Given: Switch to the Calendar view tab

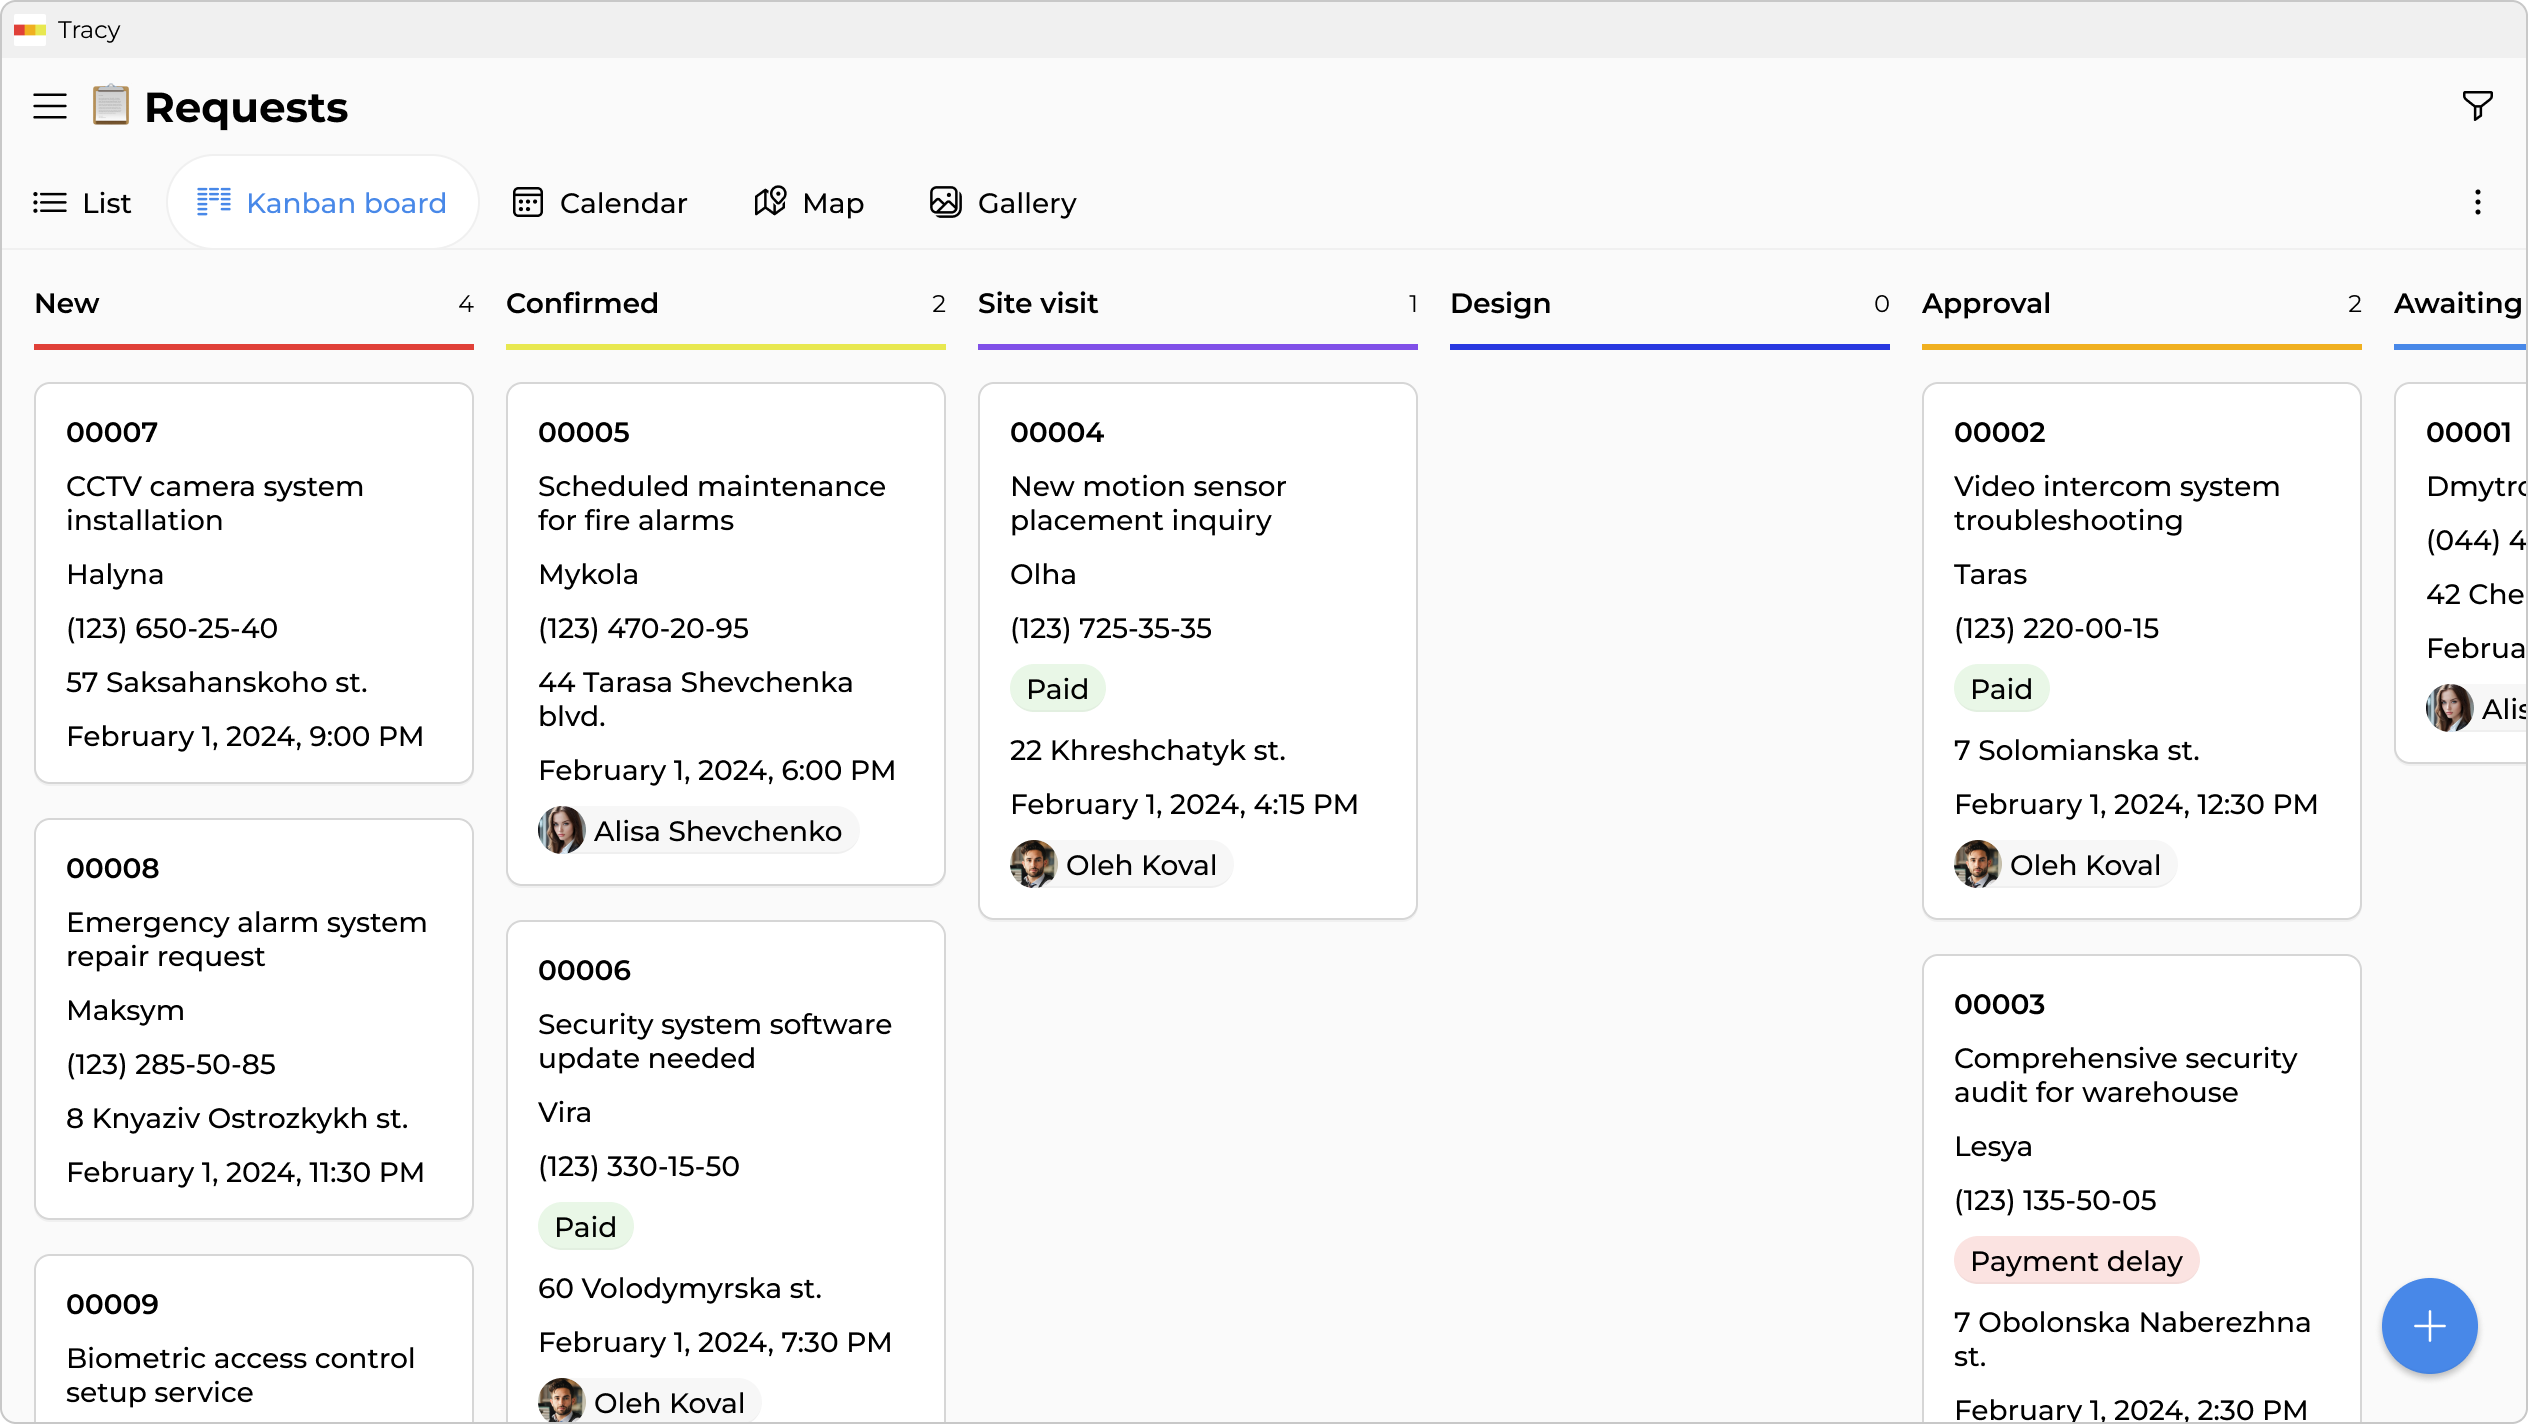Looking at the screenshot, I should (x=600, y=203).
